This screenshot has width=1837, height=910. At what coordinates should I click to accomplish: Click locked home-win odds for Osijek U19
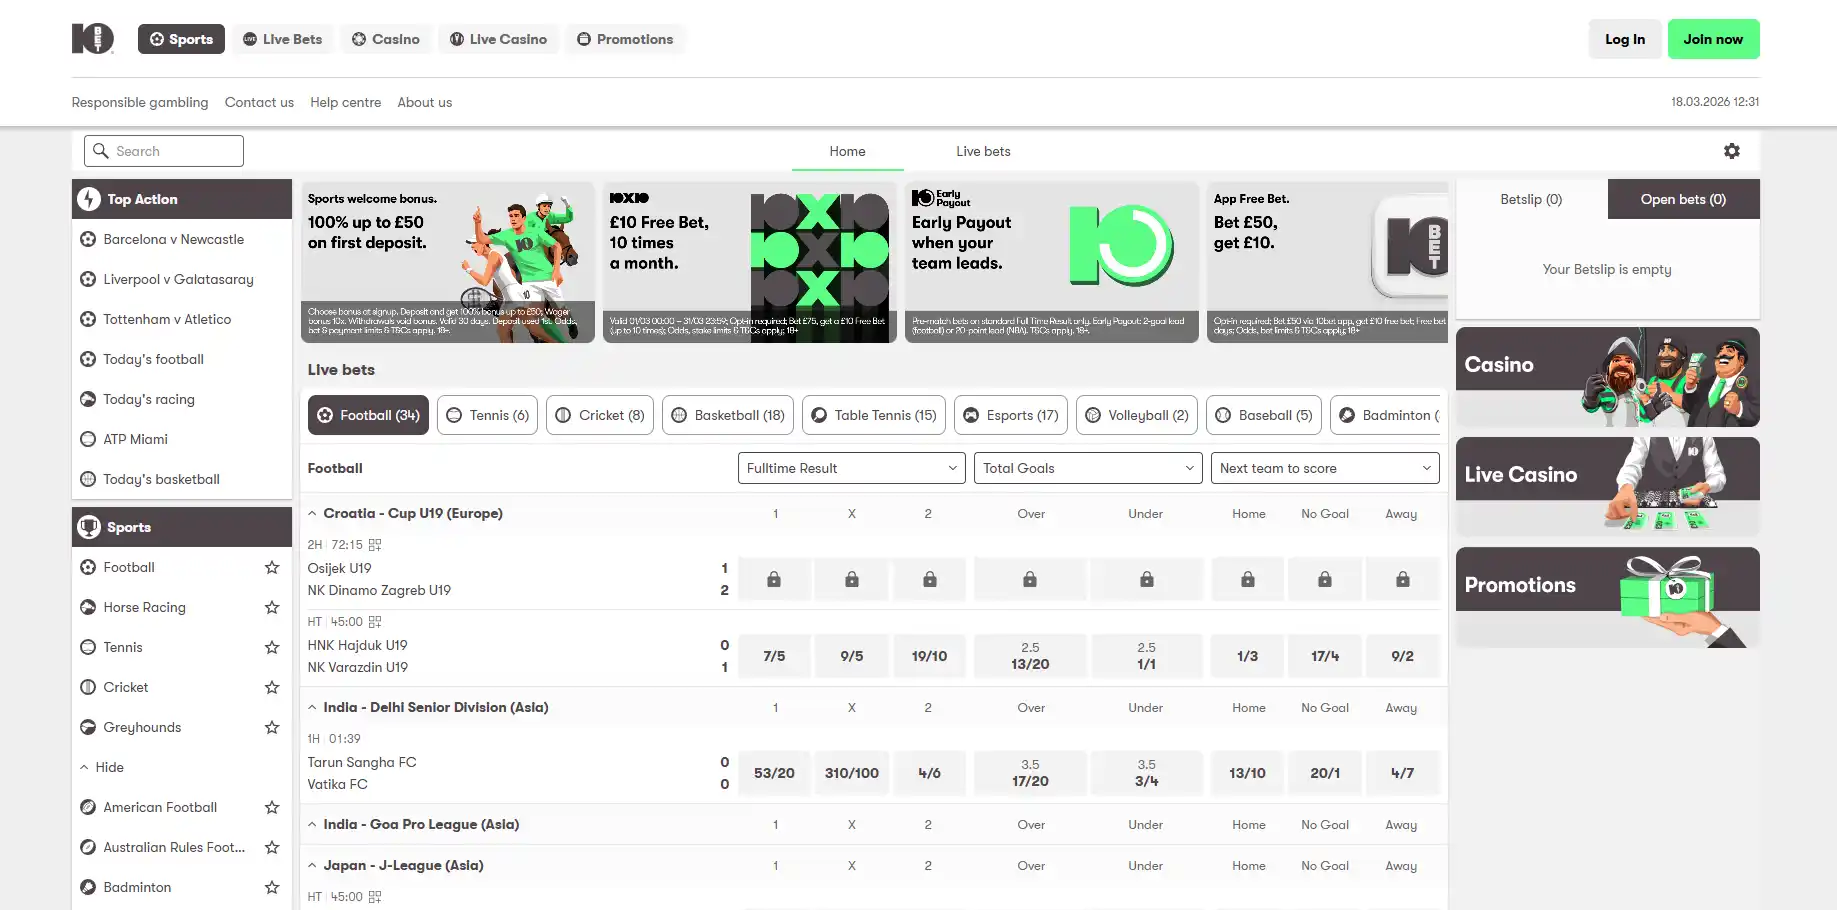[x=774, y=579]
